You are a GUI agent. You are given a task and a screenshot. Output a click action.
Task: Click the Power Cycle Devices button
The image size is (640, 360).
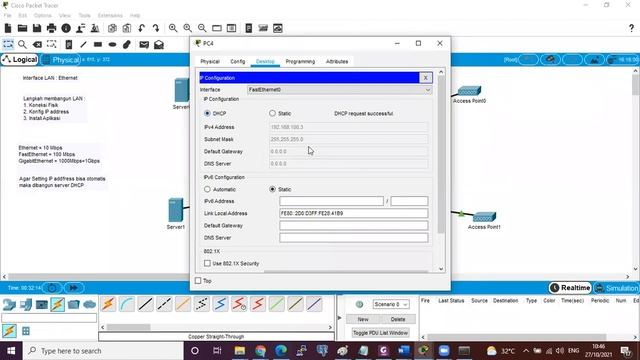click(52, 288)
